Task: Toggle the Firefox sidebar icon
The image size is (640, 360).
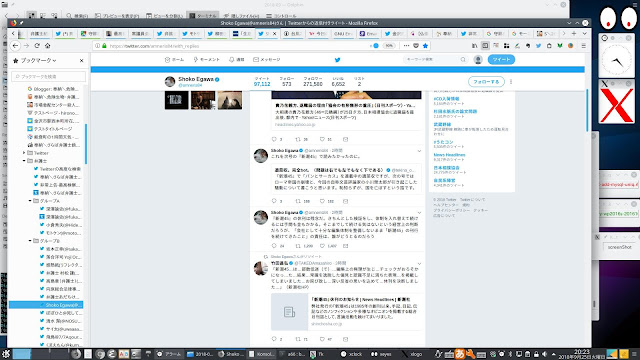Action: (x=485, y=46)
